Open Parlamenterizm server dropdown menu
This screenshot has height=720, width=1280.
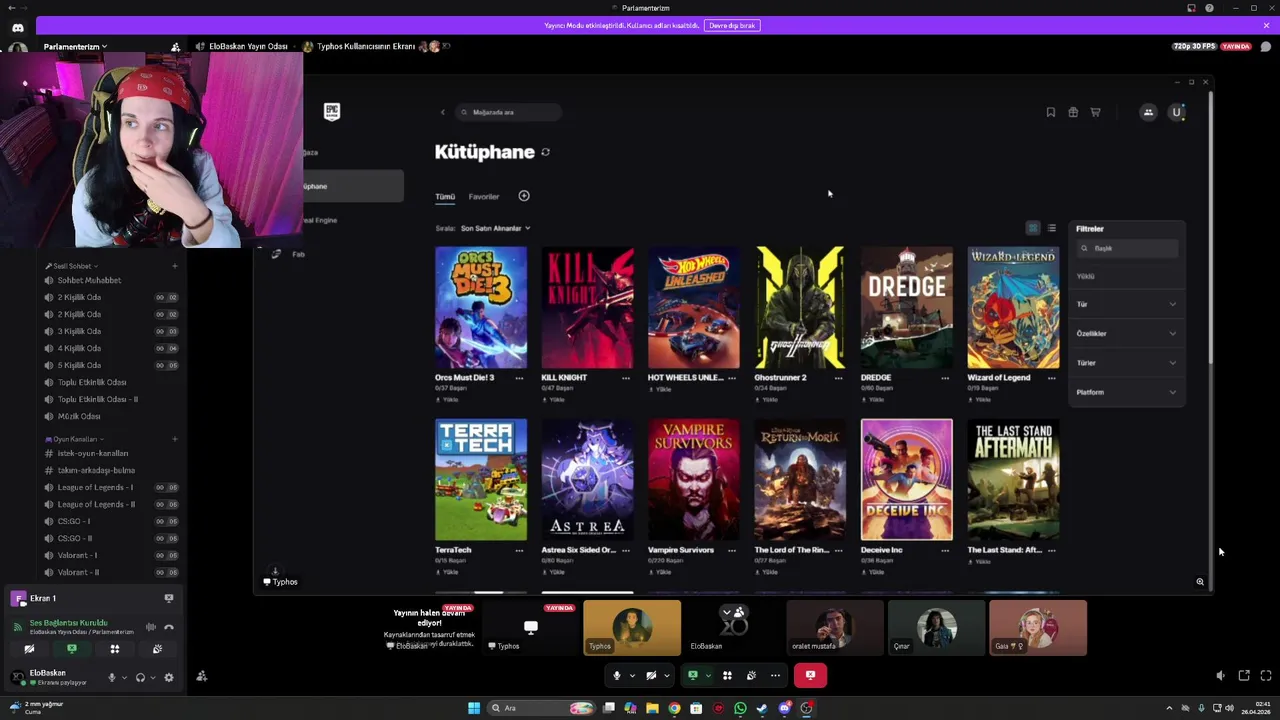coord(75,47)
